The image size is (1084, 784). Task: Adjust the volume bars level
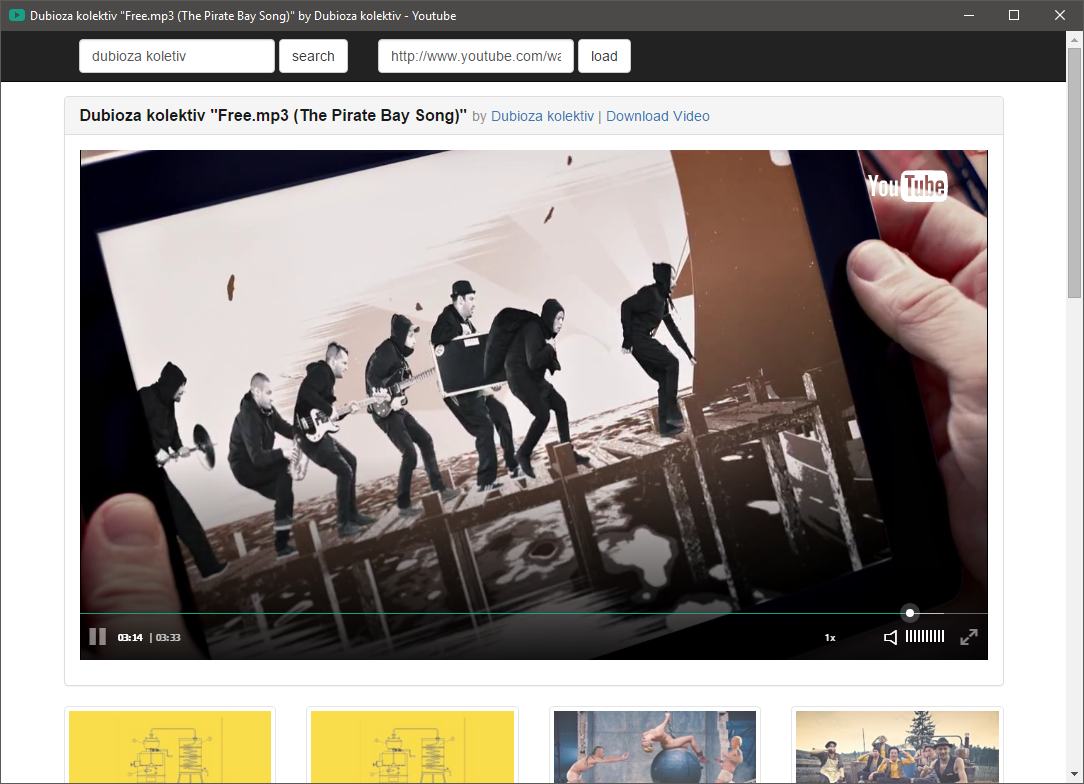click(925, 637)
